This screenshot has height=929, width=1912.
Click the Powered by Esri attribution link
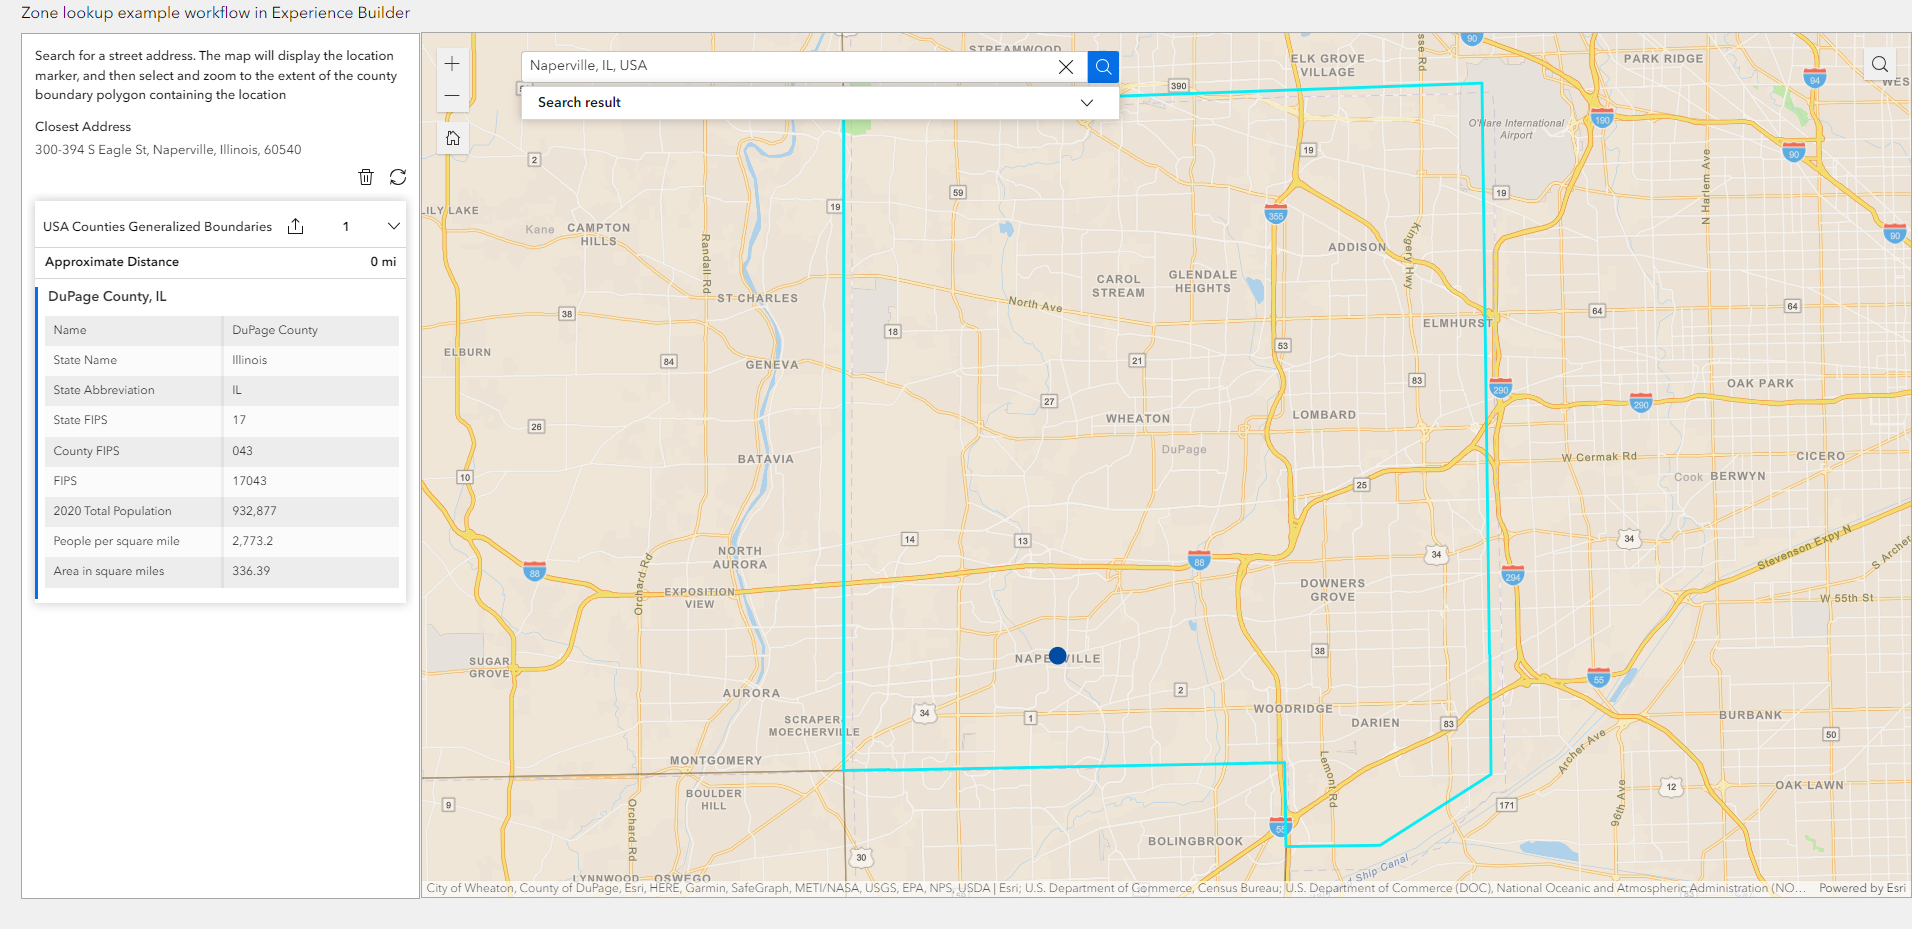(x=1862, y=888)
